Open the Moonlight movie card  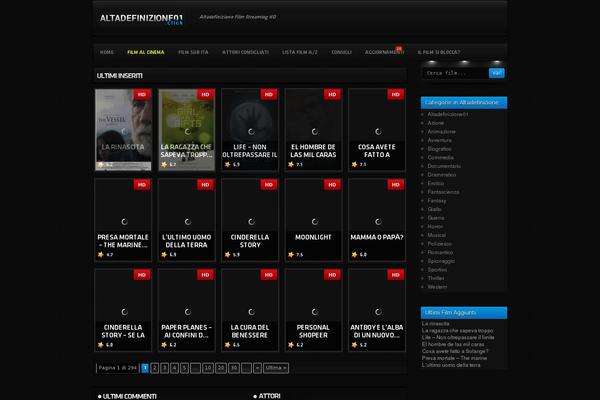(x=313, y=220)
